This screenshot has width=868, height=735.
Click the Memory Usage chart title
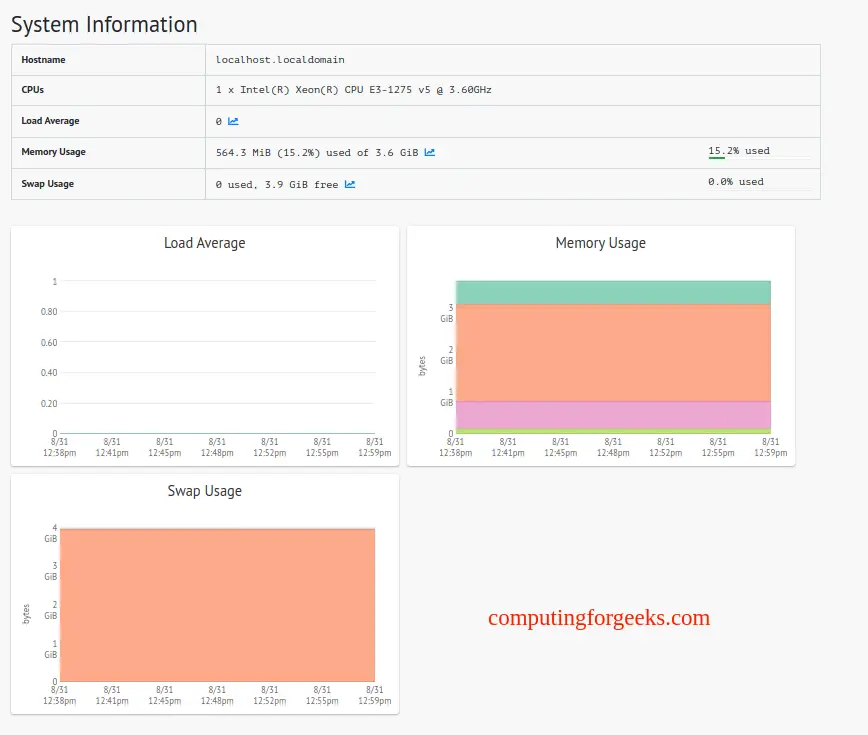point(601,243)
